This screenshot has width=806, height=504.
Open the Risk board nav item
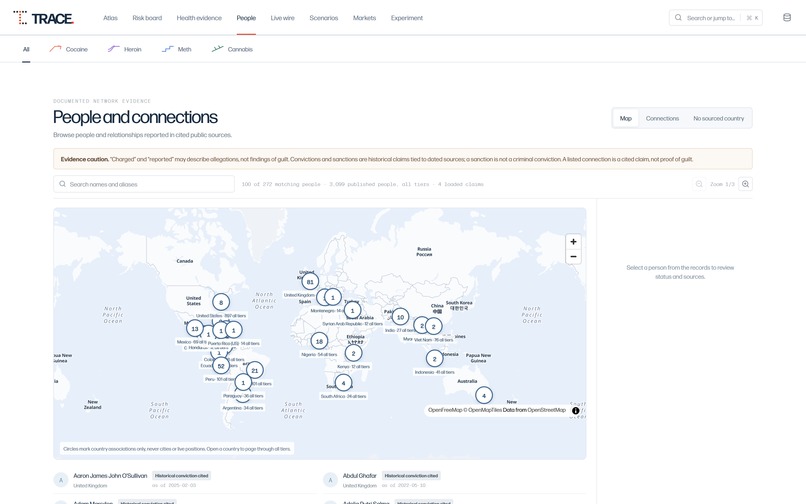click(x=147, y=18)
